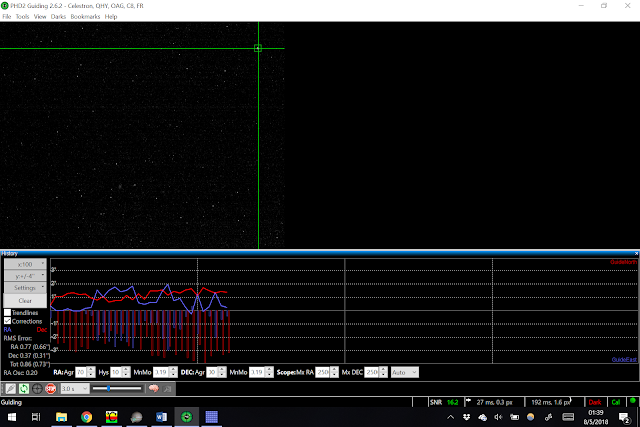This screenshot has height=427, width=640.
Task: Stop guiding with red STOP icon
Action: coord(51,389)
